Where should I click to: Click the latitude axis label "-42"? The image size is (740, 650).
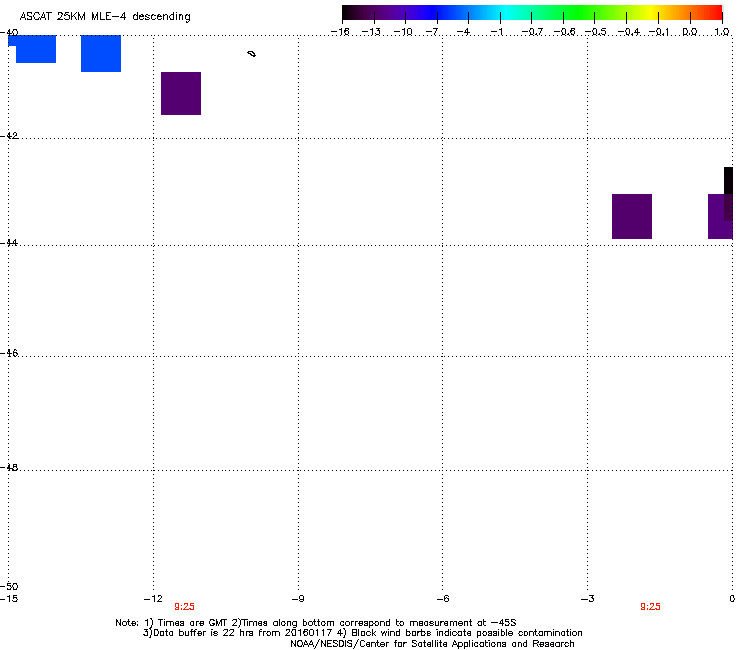(9, 135)
